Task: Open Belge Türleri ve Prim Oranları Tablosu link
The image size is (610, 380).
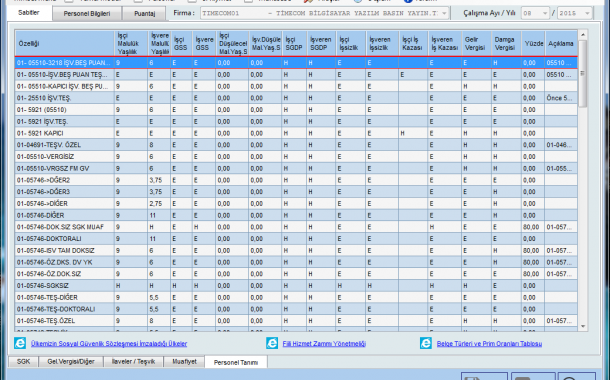Action: coord(489,344)
